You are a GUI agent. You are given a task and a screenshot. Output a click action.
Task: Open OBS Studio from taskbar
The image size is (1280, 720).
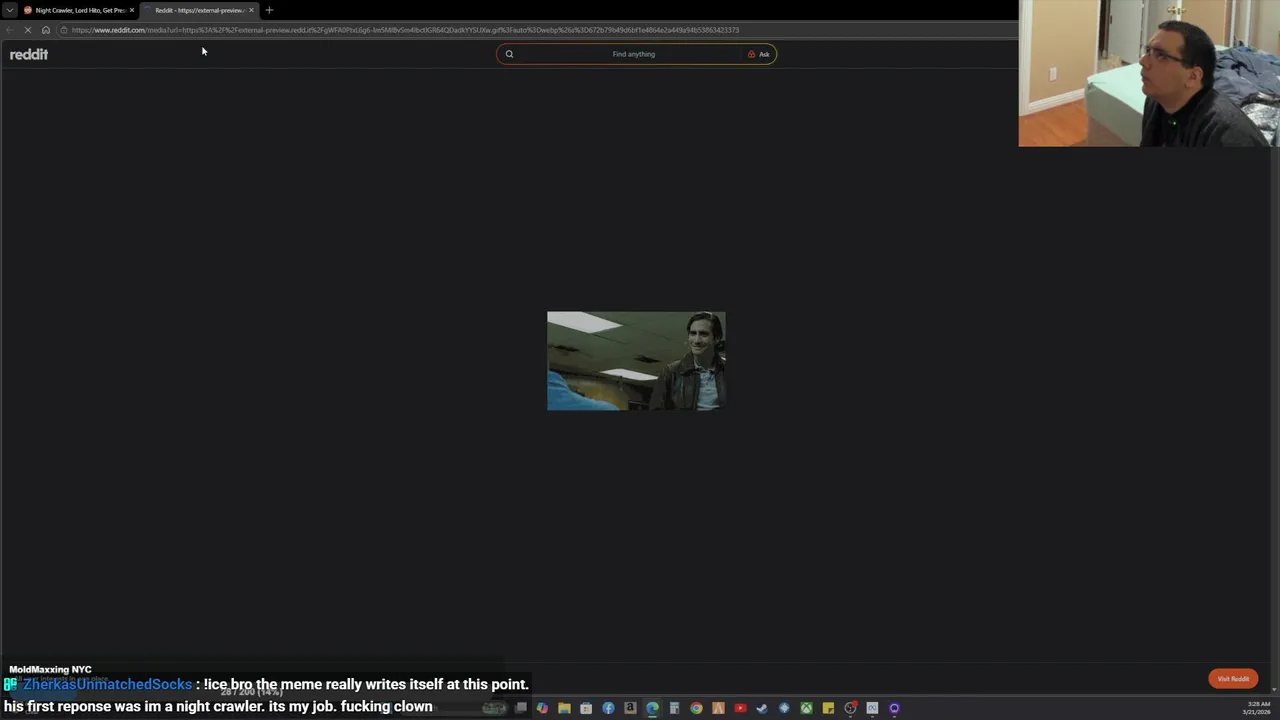pos(850,708)
